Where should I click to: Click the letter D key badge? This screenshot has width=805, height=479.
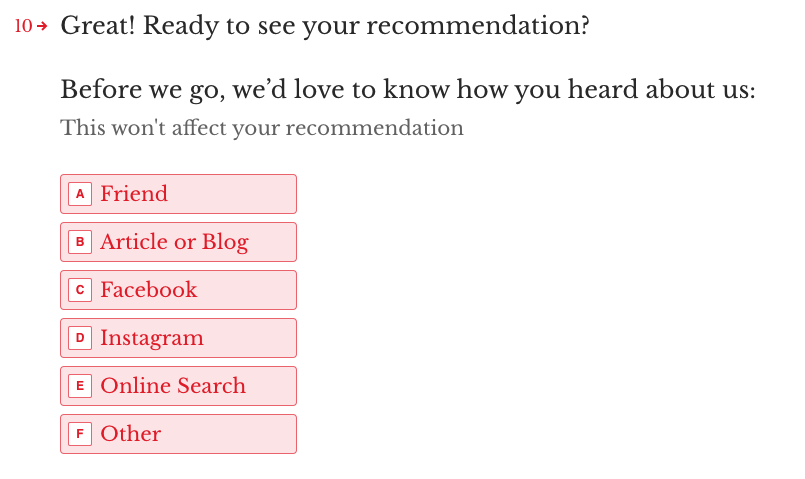(x=80, y=338)
